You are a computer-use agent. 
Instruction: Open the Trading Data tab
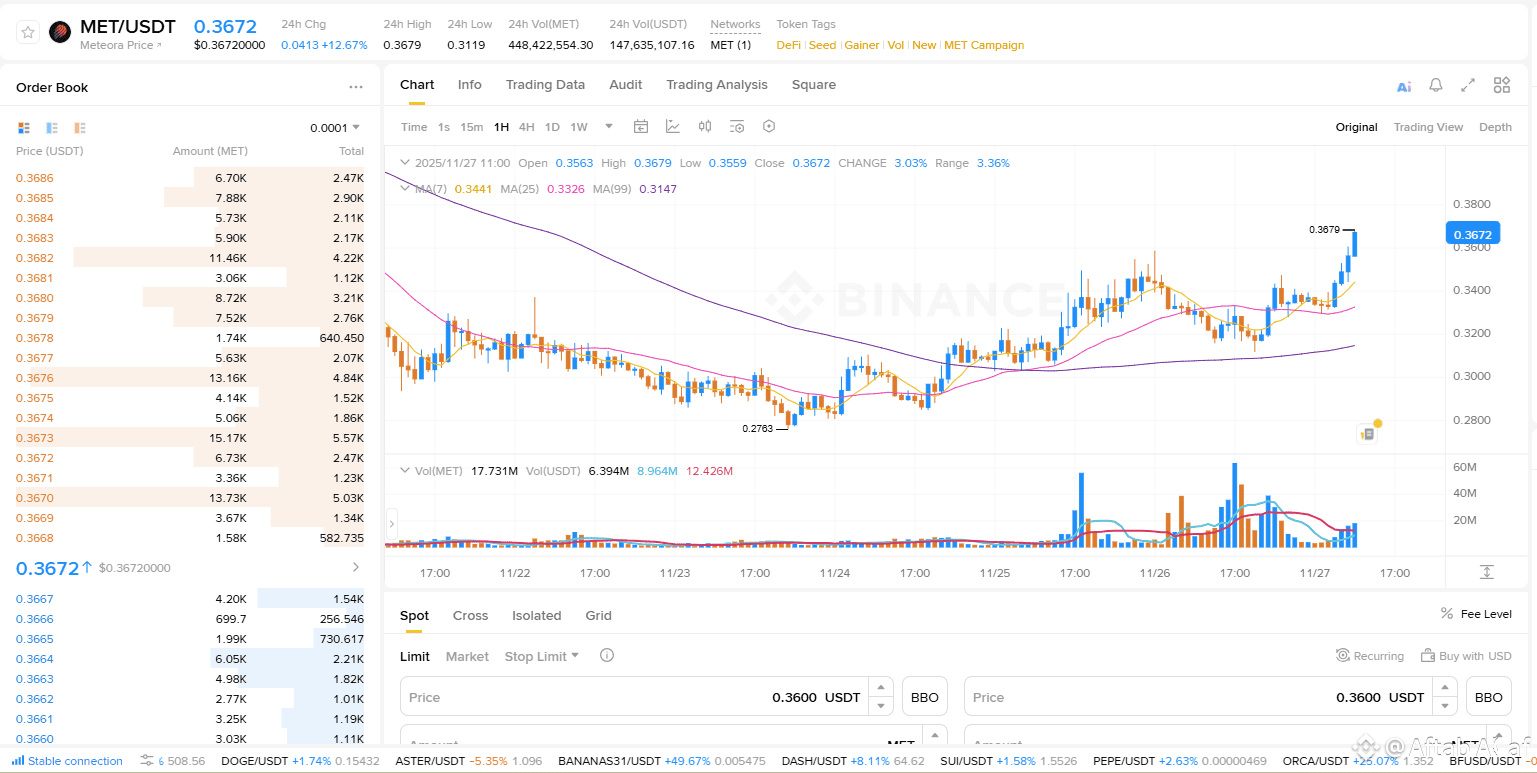point(545,85)
